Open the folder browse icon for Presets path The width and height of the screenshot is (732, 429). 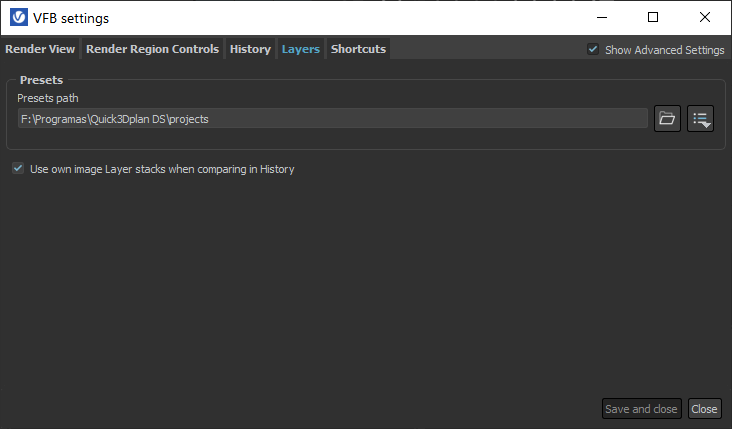coord(667,119)
